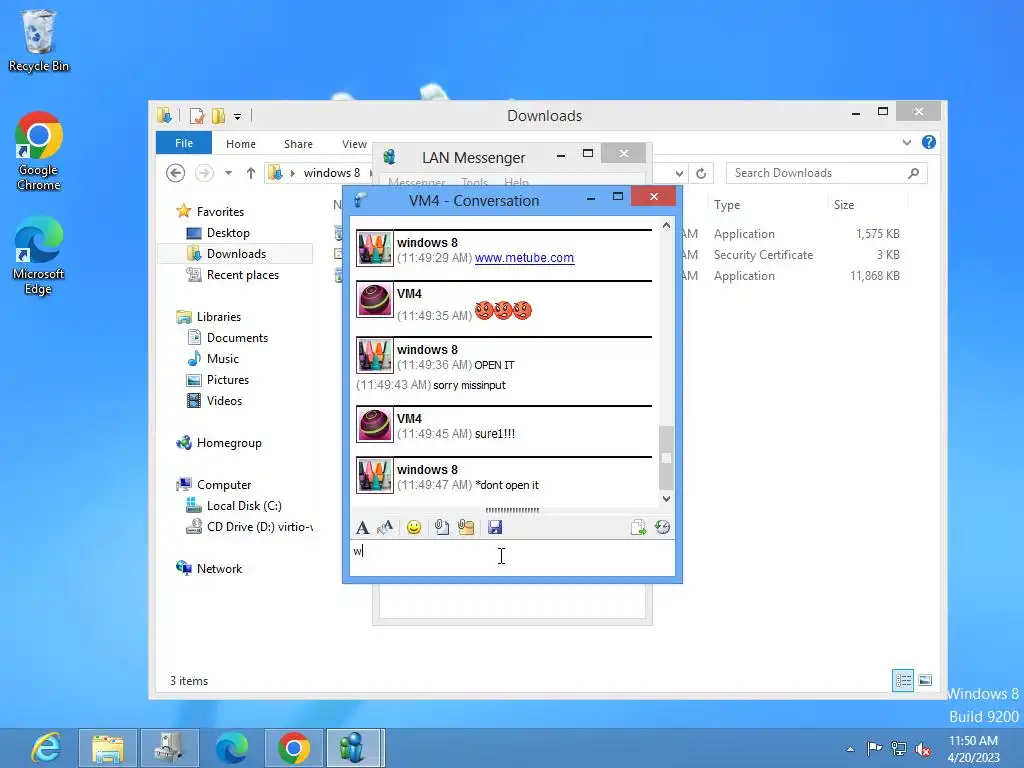The width and height of the screenshot is (1024, 768).
Task: Open Documents library
Action: 237,338
